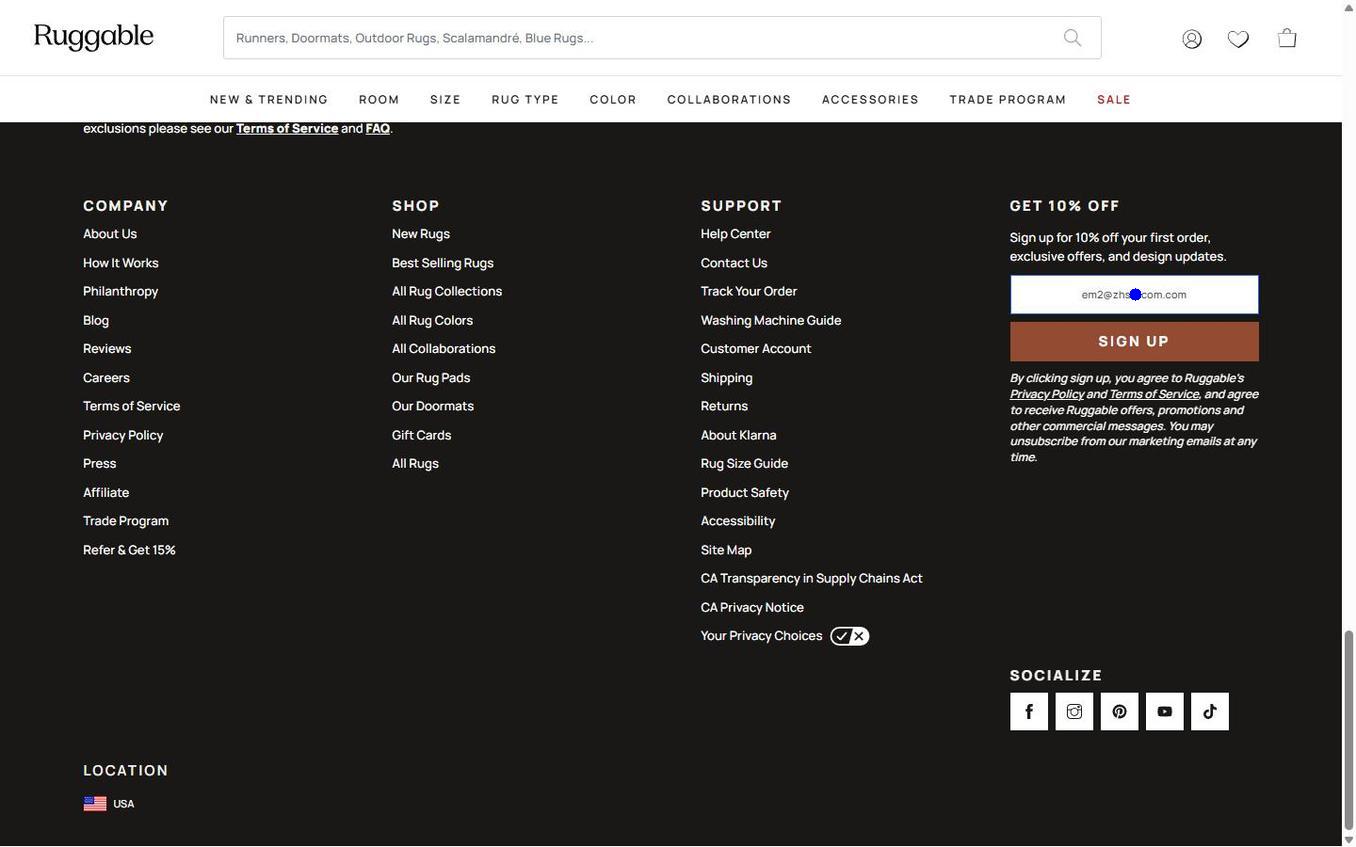Click the email address signup field
The width and height of the screenshot is (1356, 847).
click(x=1134, y=294)
